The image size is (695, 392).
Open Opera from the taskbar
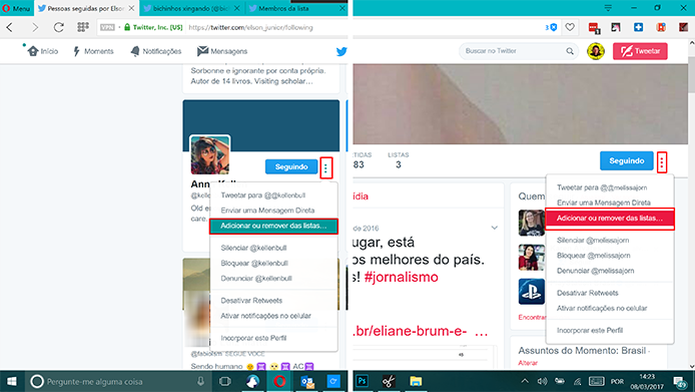coord(279,381)
